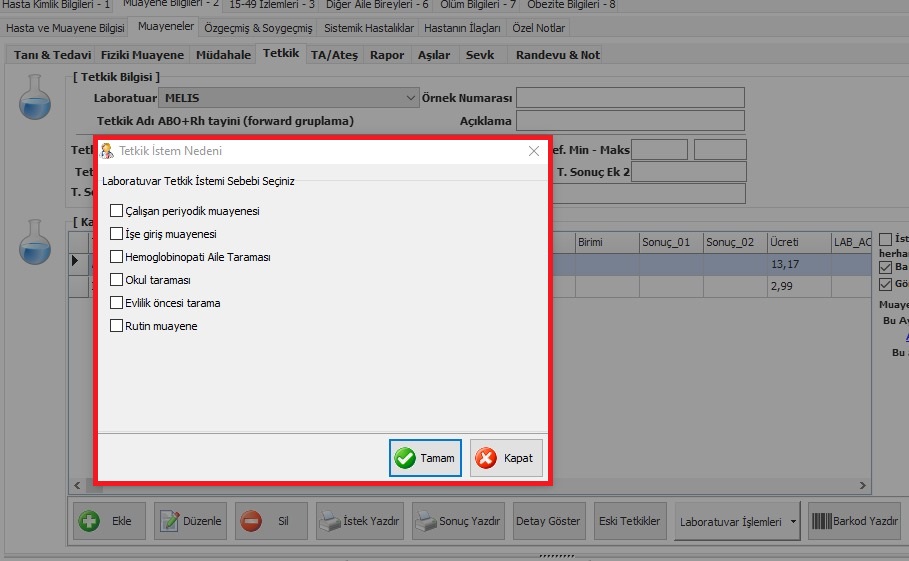Enable the İşe giriş muayenesi checkbox

117,234
